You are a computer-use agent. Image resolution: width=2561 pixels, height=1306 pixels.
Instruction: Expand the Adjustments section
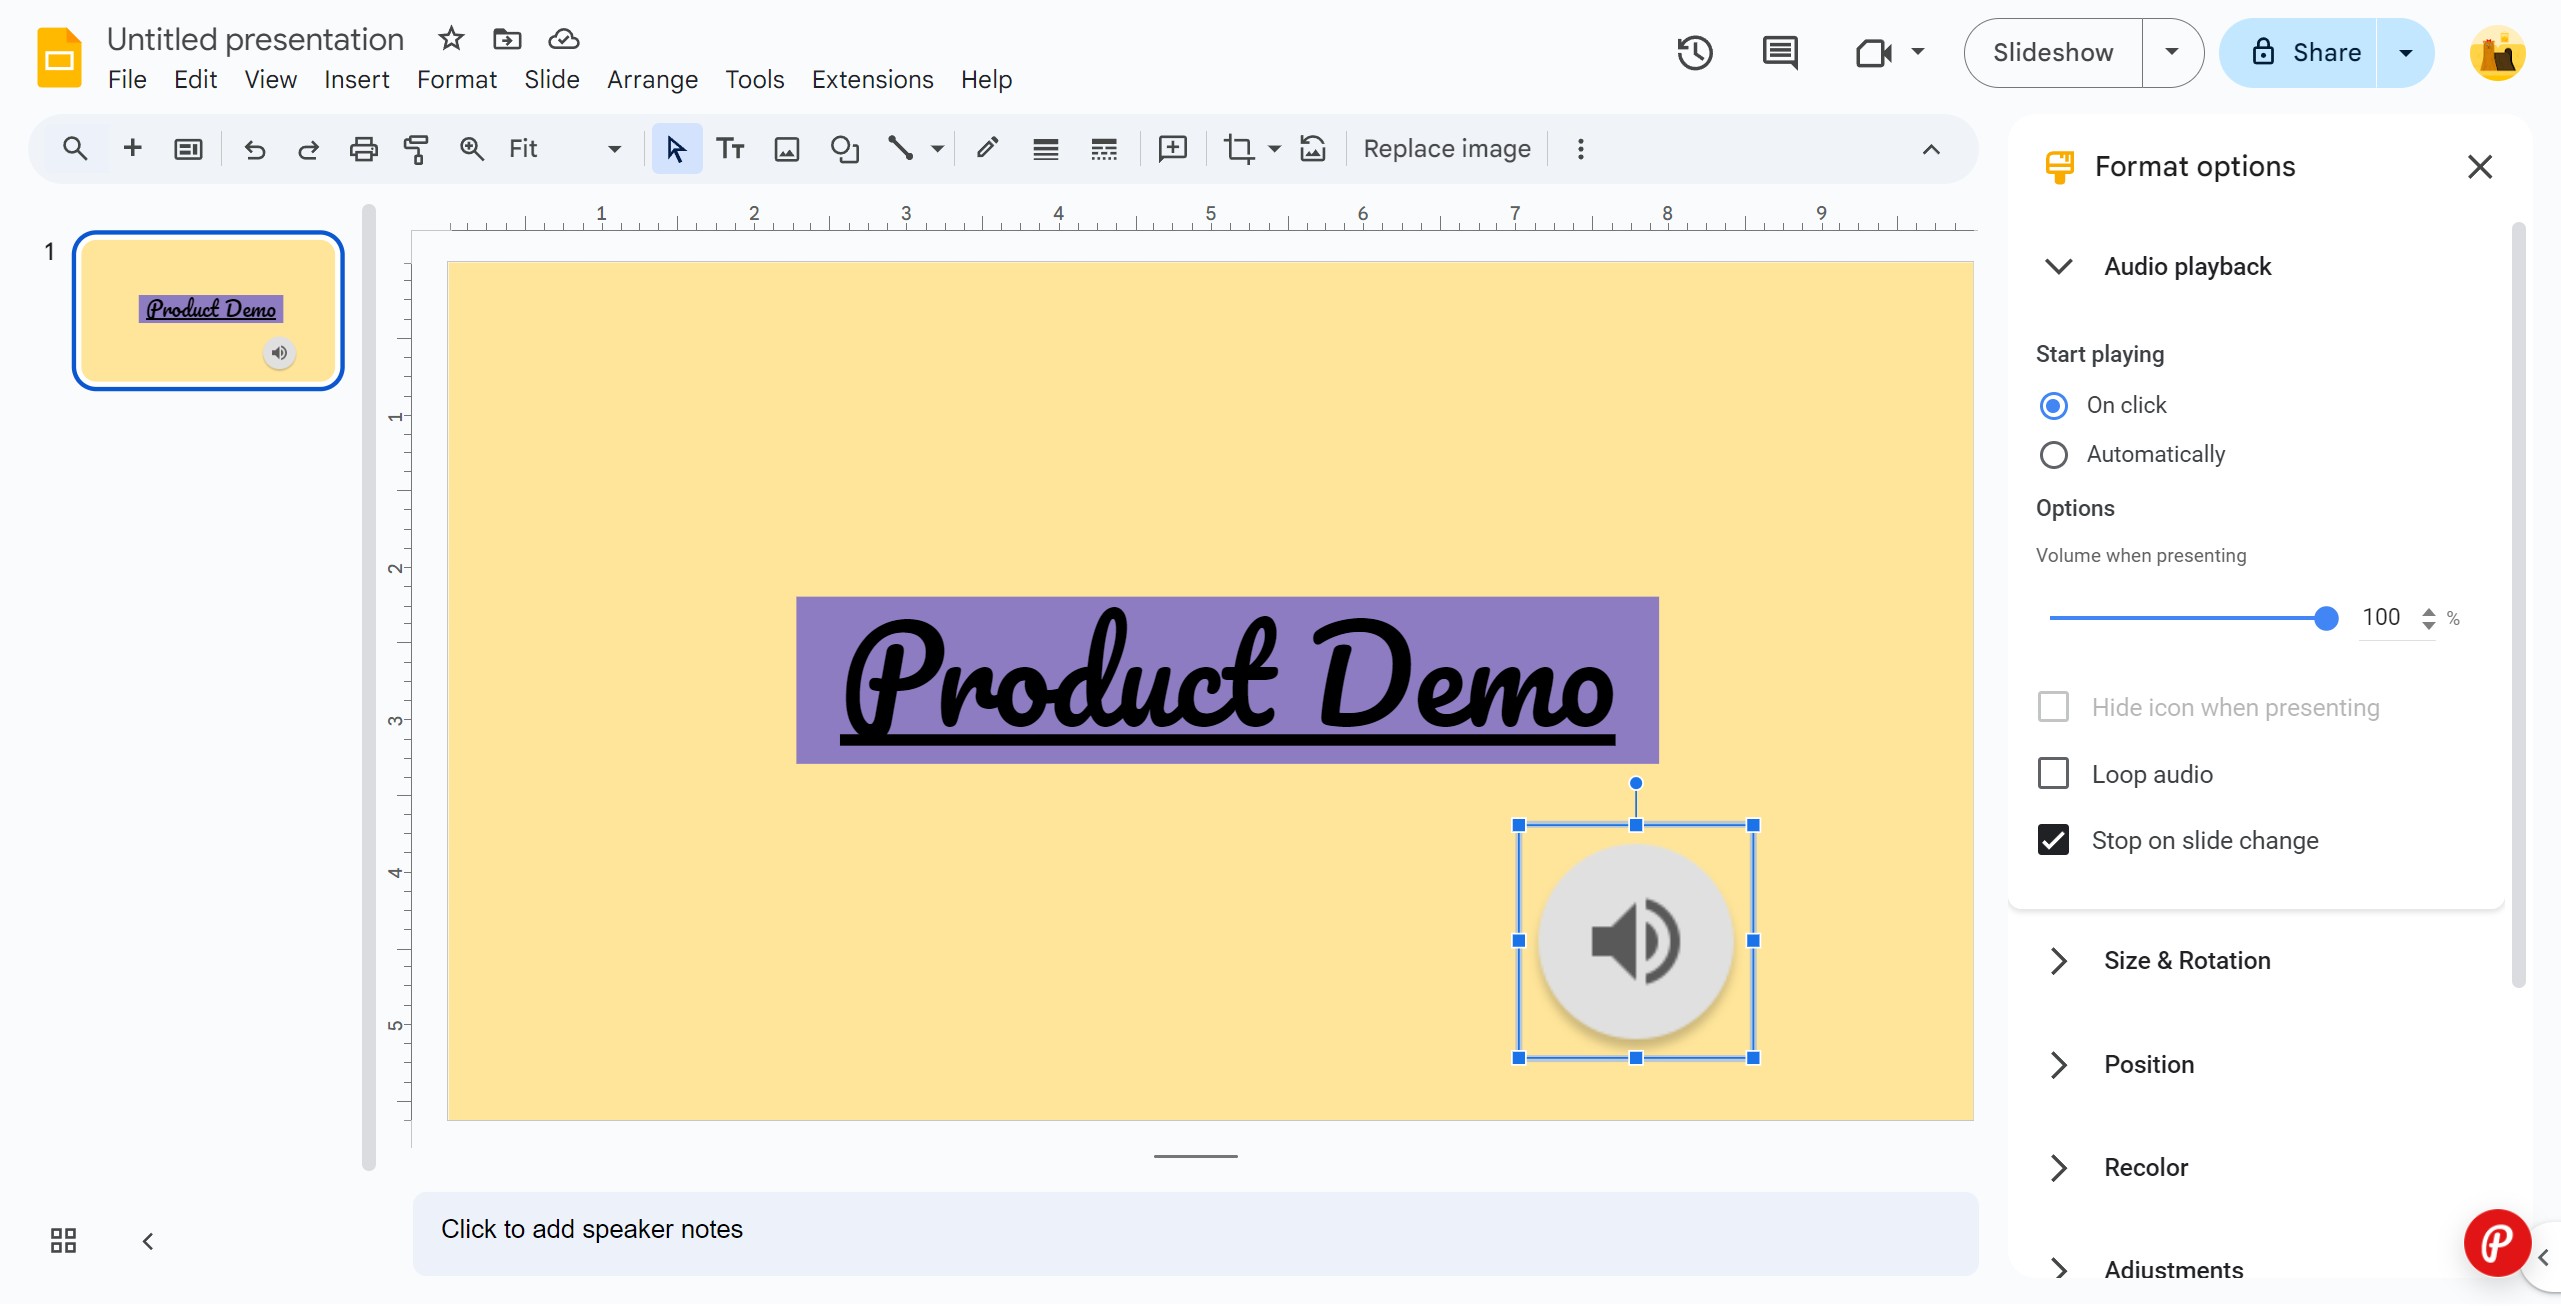(2059, 1270)
